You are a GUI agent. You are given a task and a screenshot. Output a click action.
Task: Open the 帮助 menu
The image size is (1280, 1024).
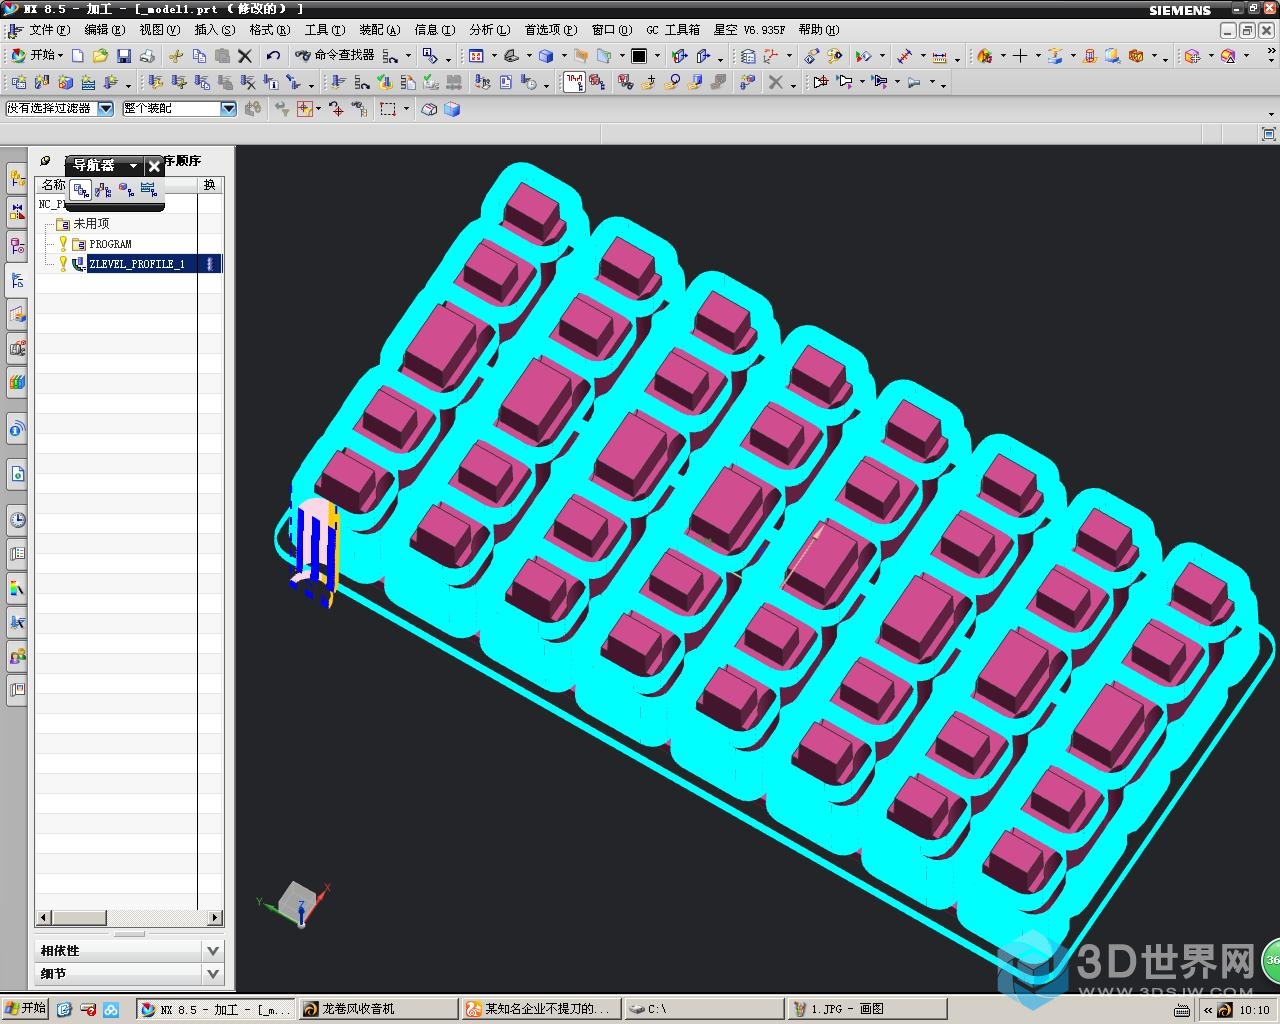(x=819, y=30)
